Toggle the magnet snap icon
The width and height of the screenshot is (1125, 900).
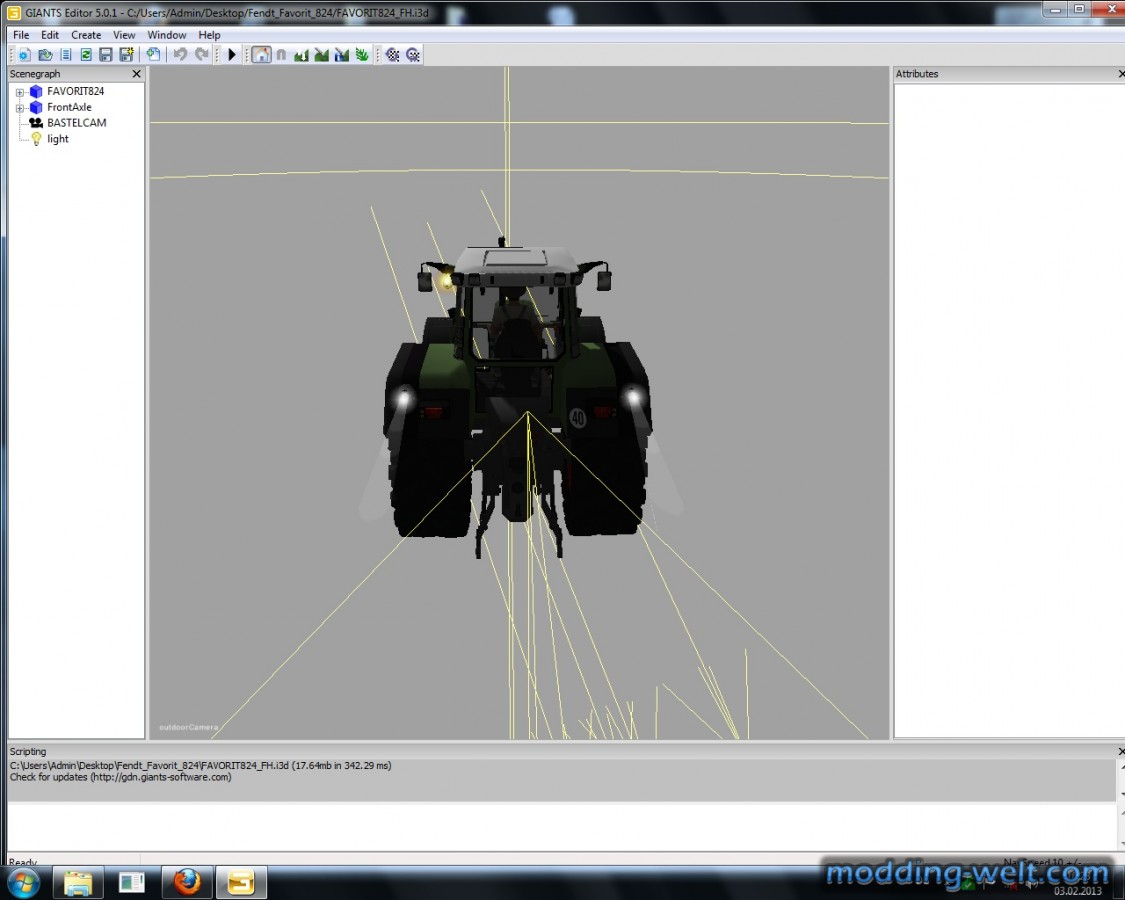click(281, 55)
